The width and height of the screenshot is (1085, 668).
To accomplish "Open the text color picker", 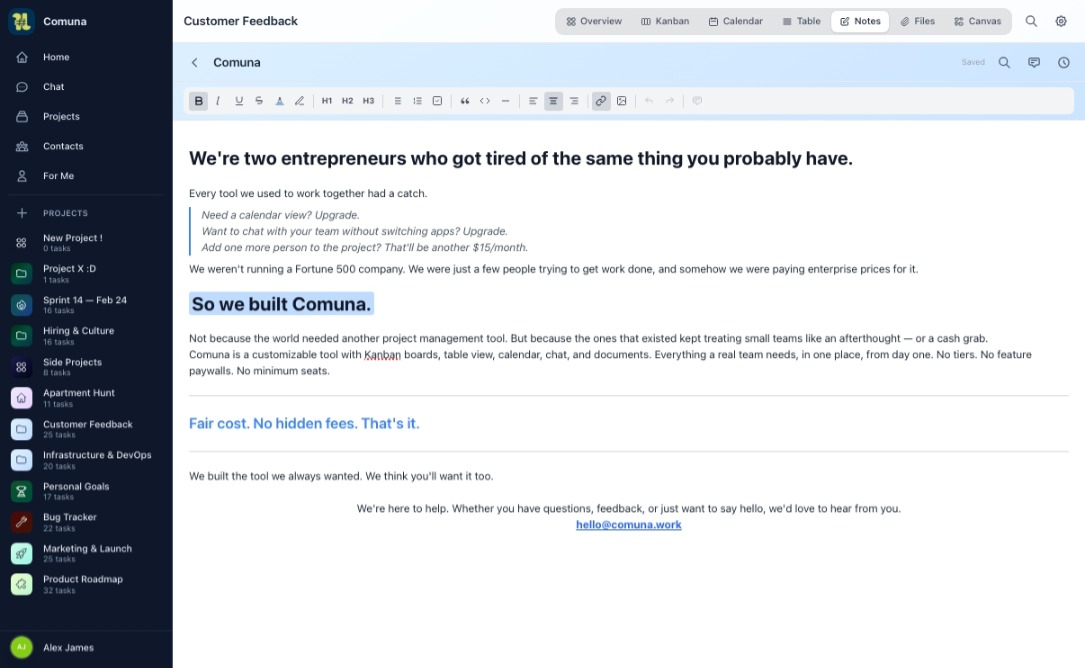I will (279, 101).
